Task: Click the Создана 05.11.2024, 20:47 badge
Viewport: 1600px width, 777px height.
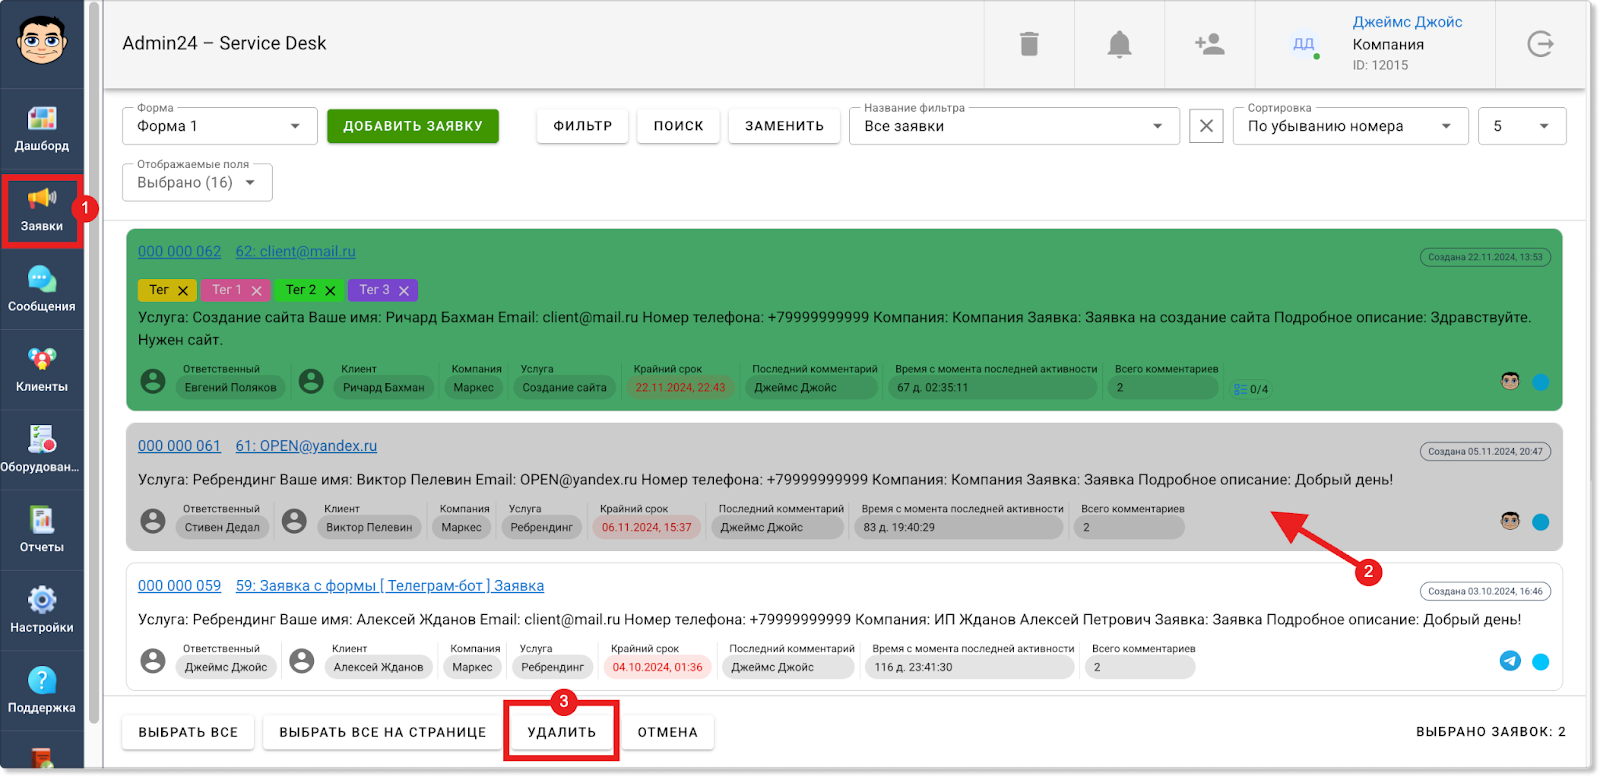Action: 1485,451
